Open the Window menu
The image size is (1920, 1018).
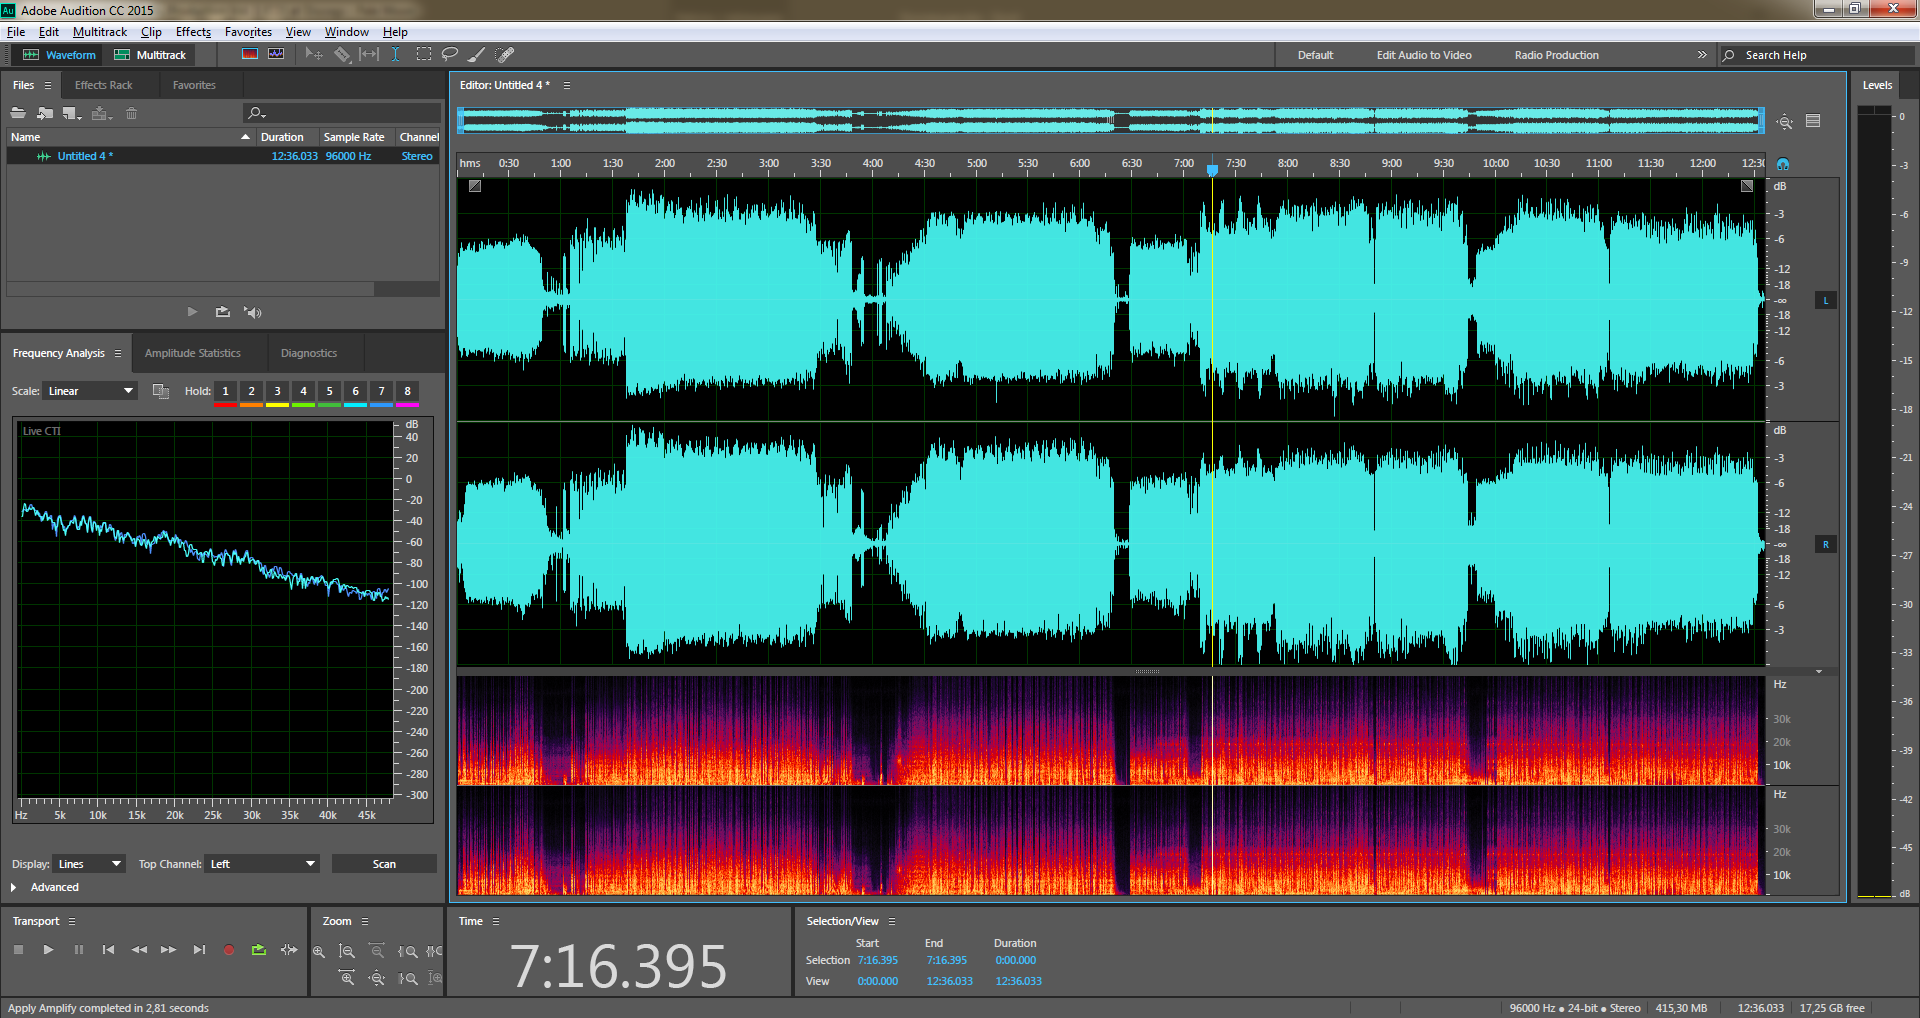point(346,32)
